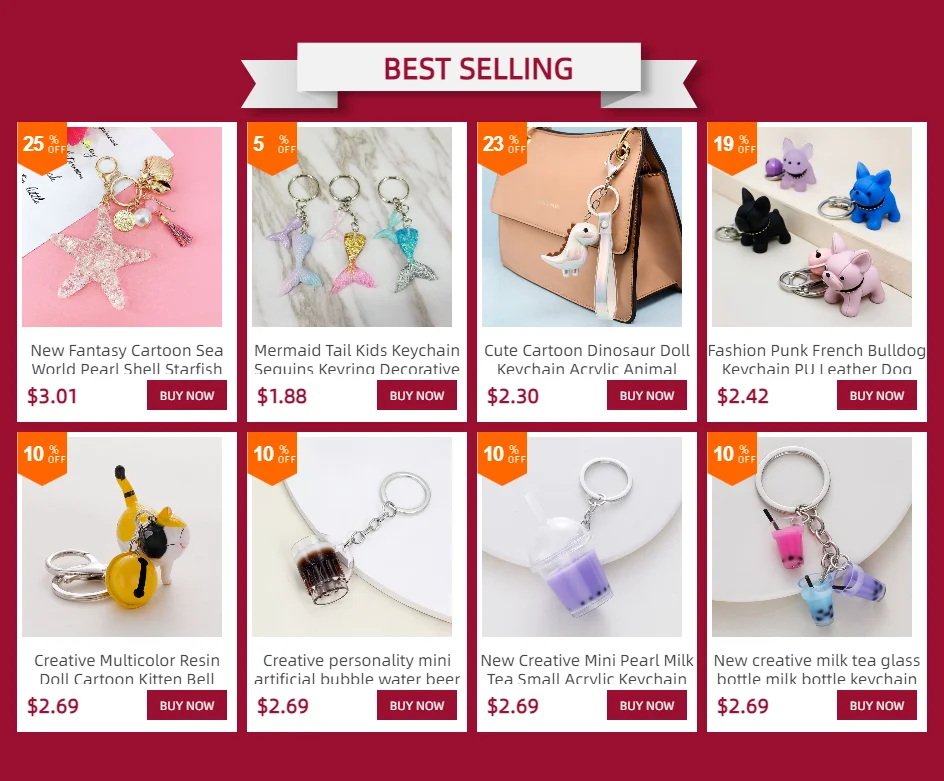Click the 5% off discount badge

[x=272, y=148]
